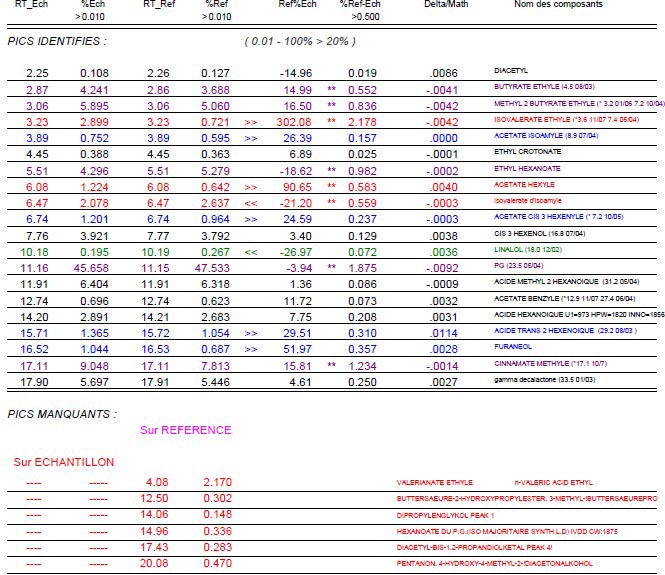Click the RT_Ref column header
665x575 pixels.
159,4
